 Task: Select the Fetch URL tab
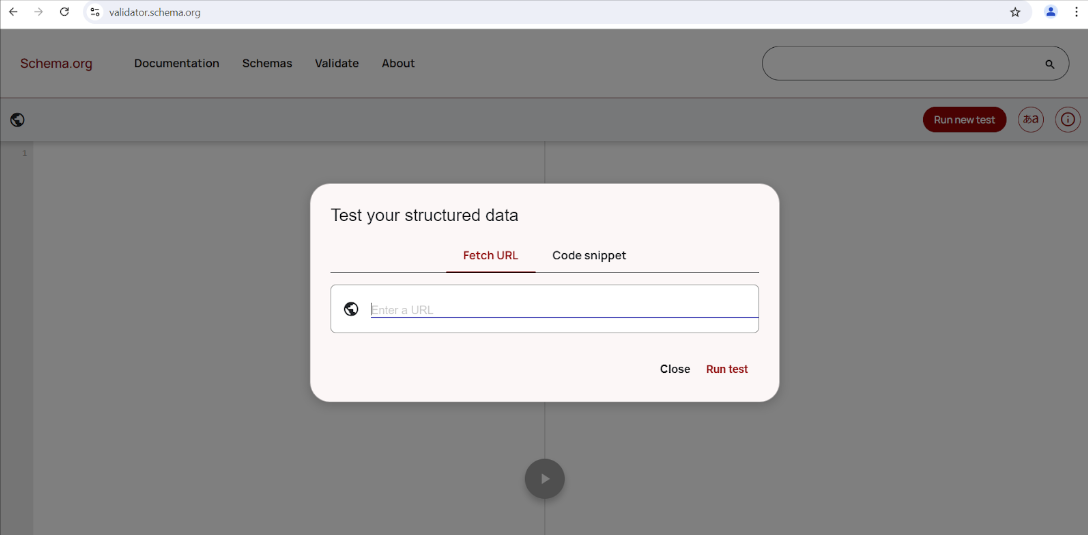[x=491, y=255]
